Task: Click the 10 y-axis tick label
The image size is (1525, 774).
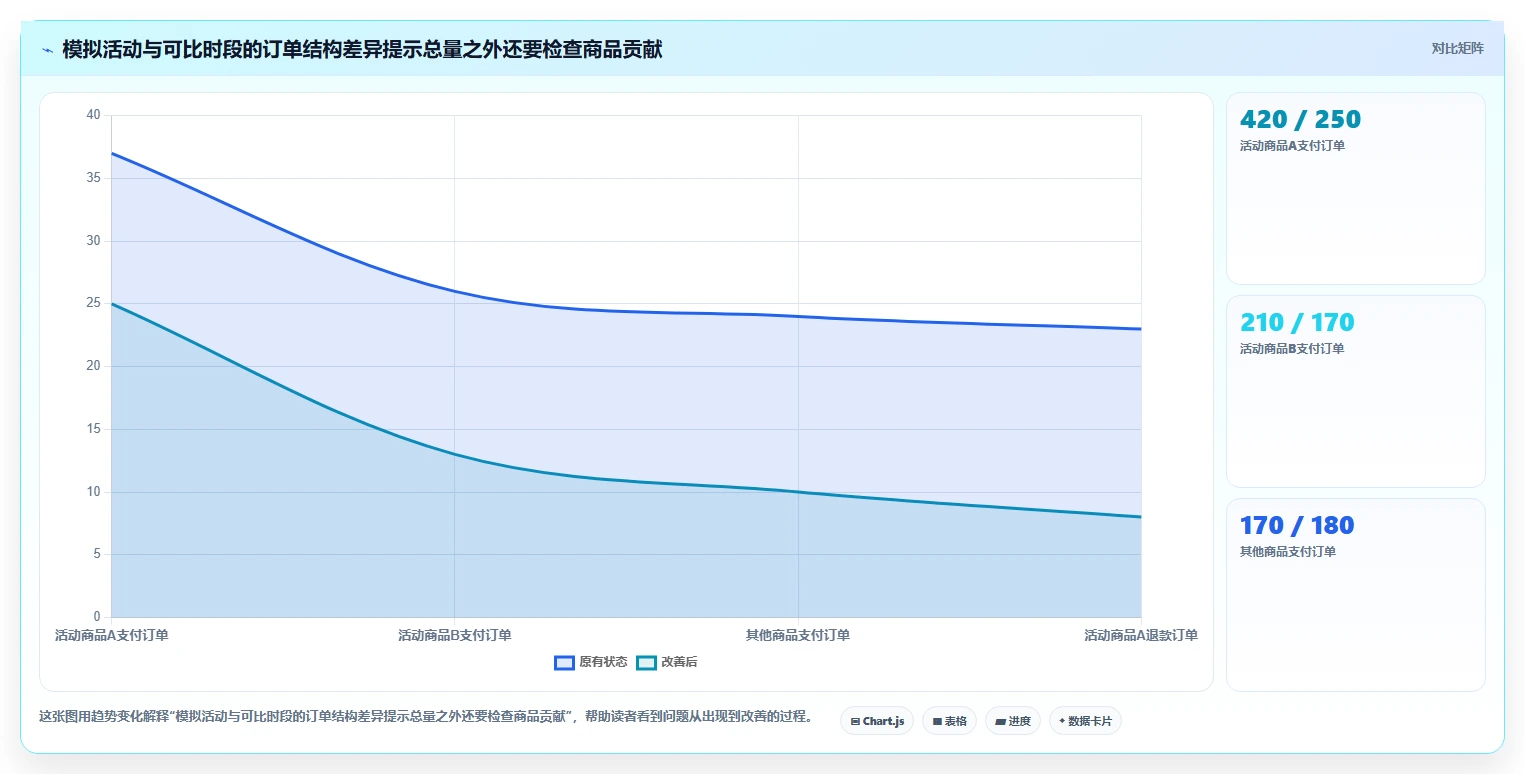Action: [x=94, y=491]
